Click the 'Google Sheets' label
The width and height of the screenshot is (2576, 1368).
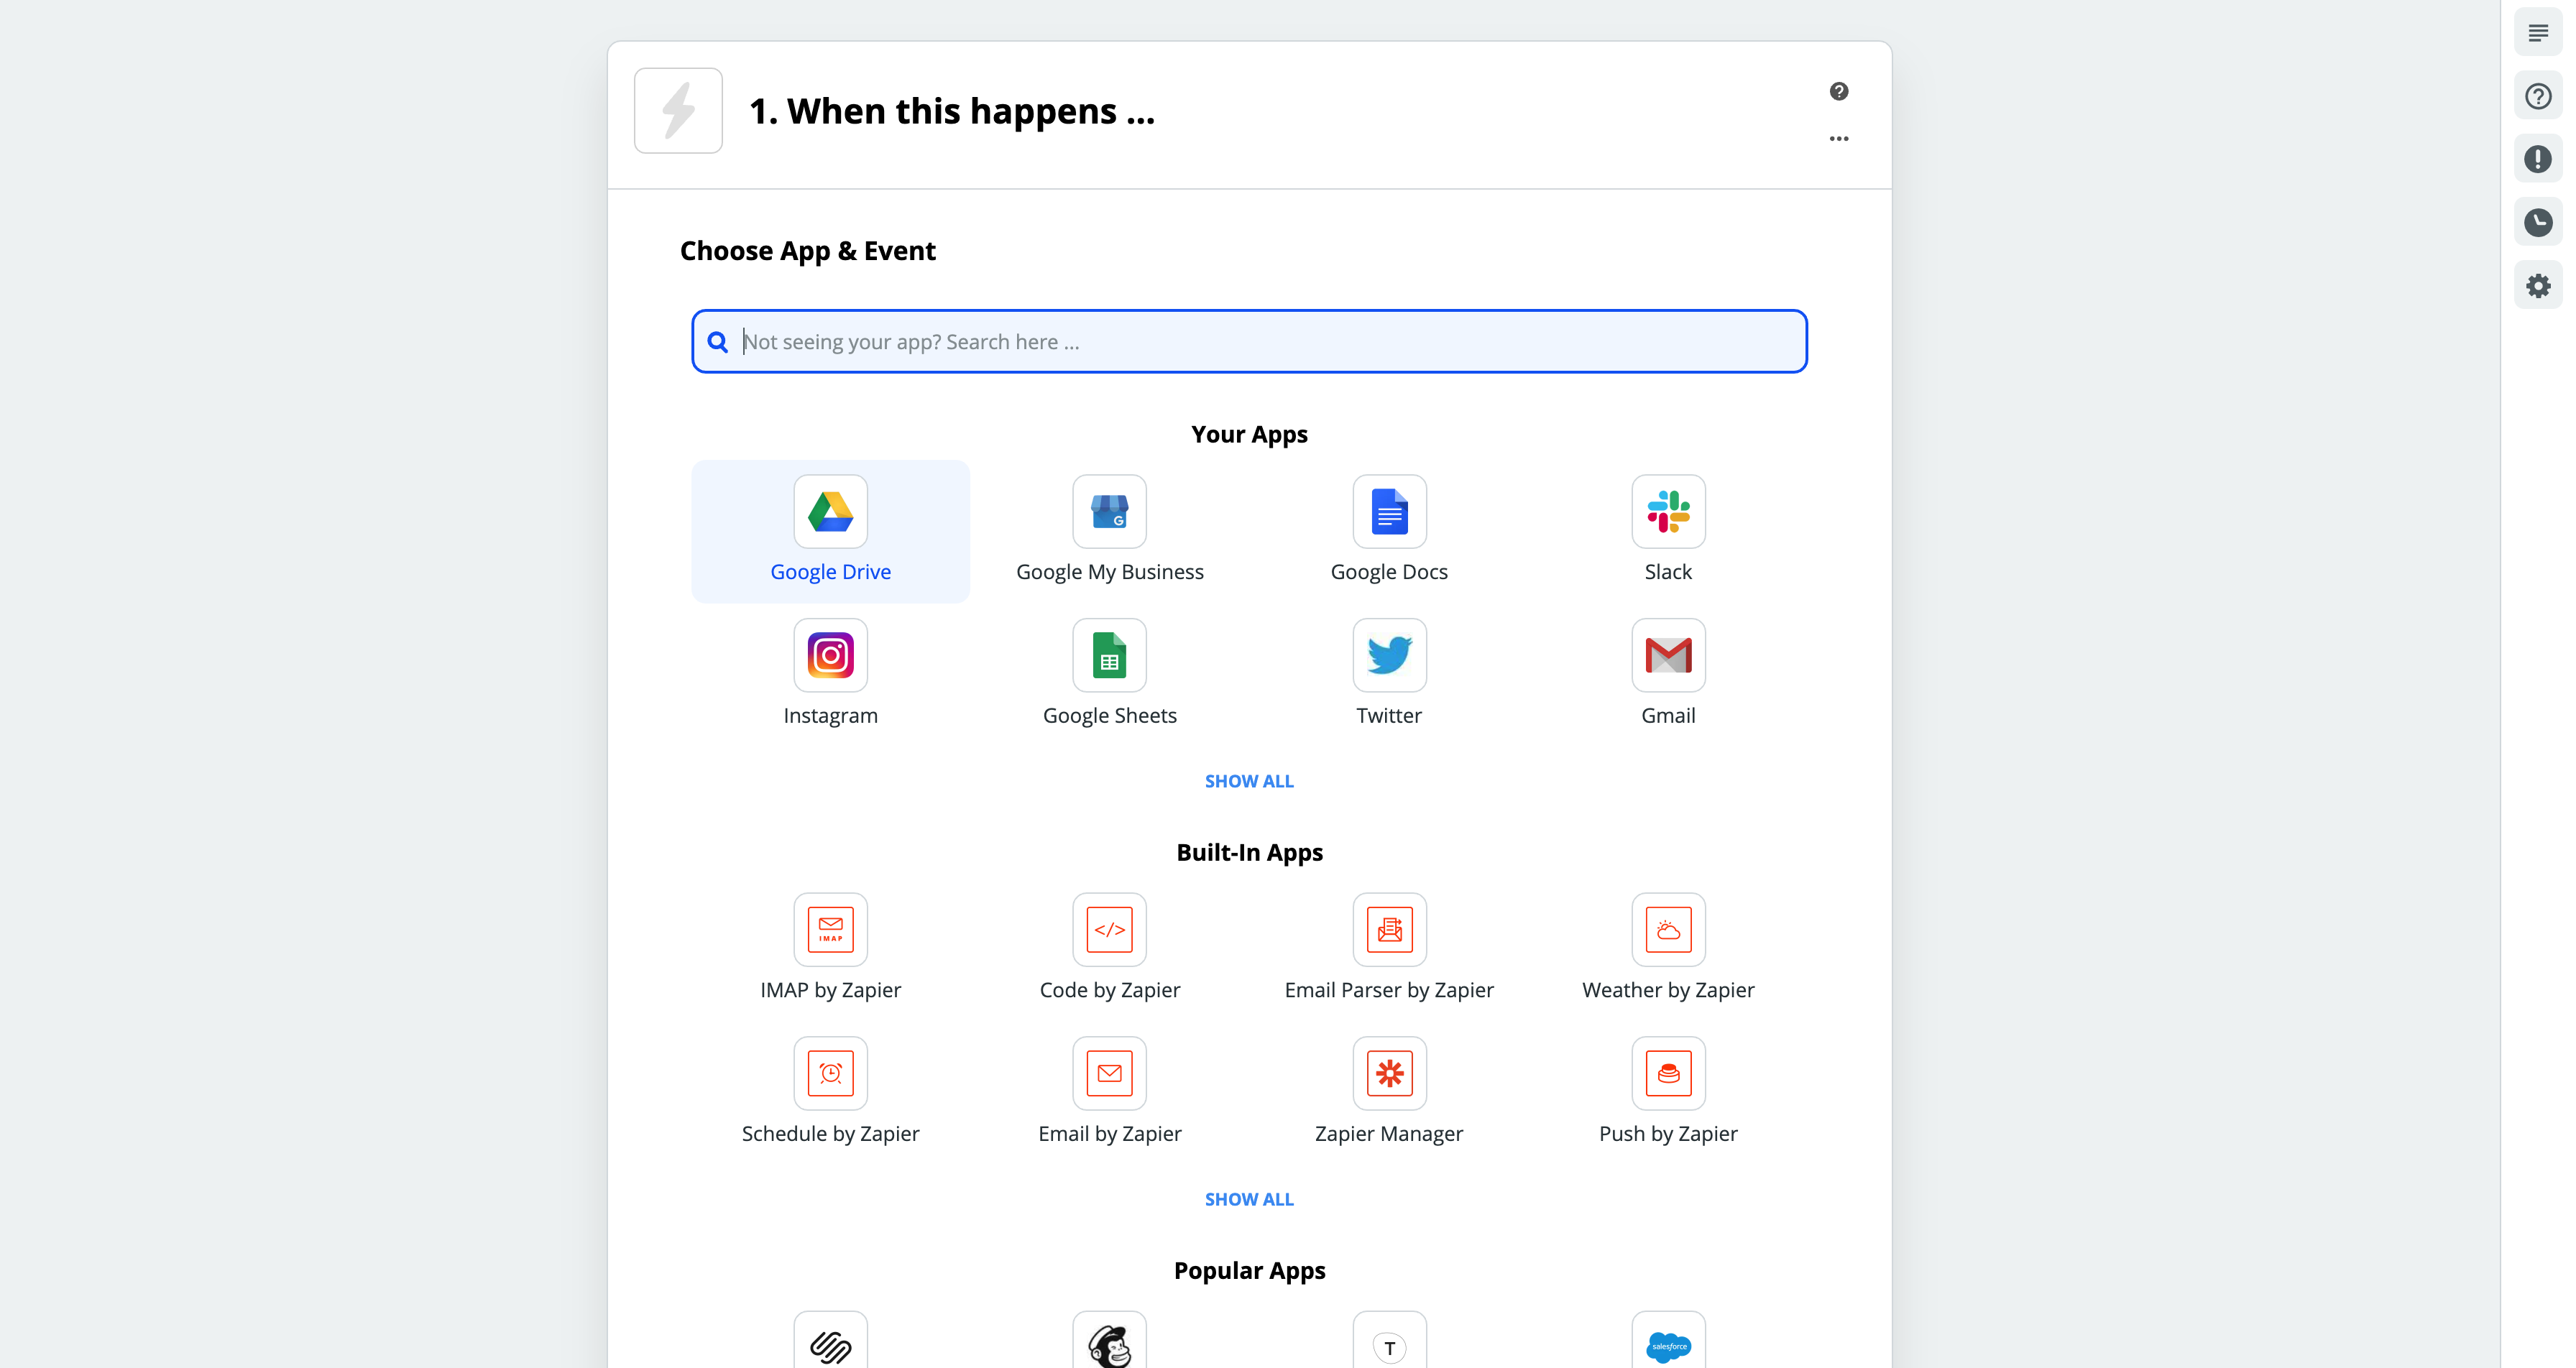pyautogui.click(x=1109, y=716)
